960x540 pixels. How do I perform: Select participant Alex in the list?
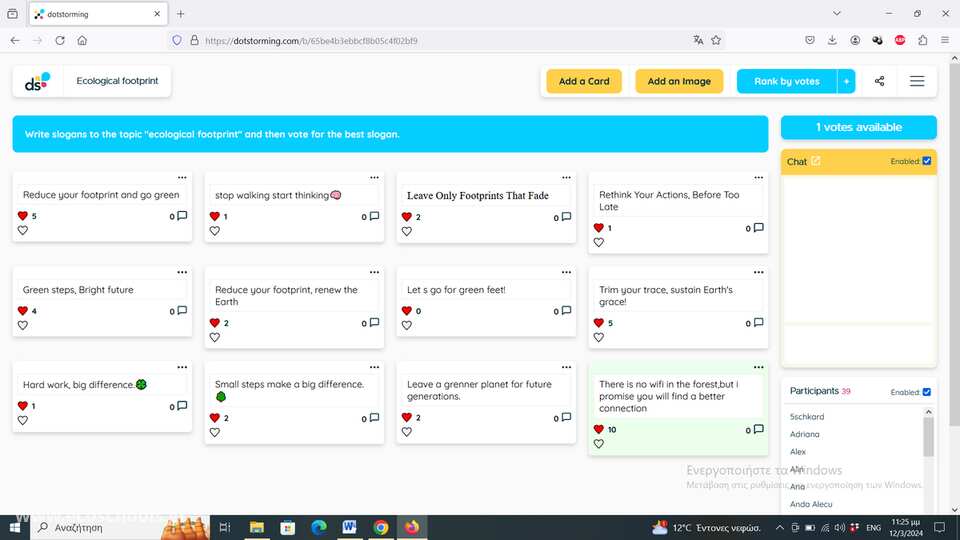coord(798,451)
